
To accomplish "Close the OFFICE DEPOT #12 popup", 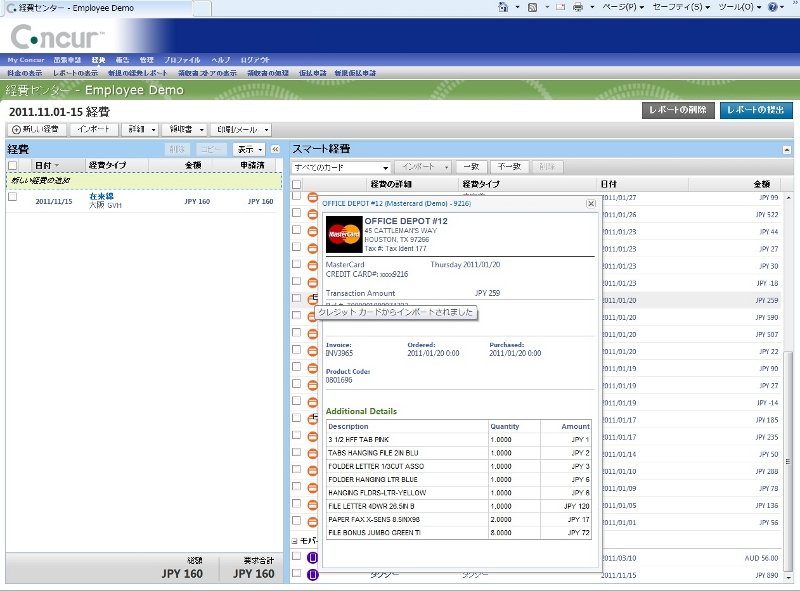I will 591,204.
